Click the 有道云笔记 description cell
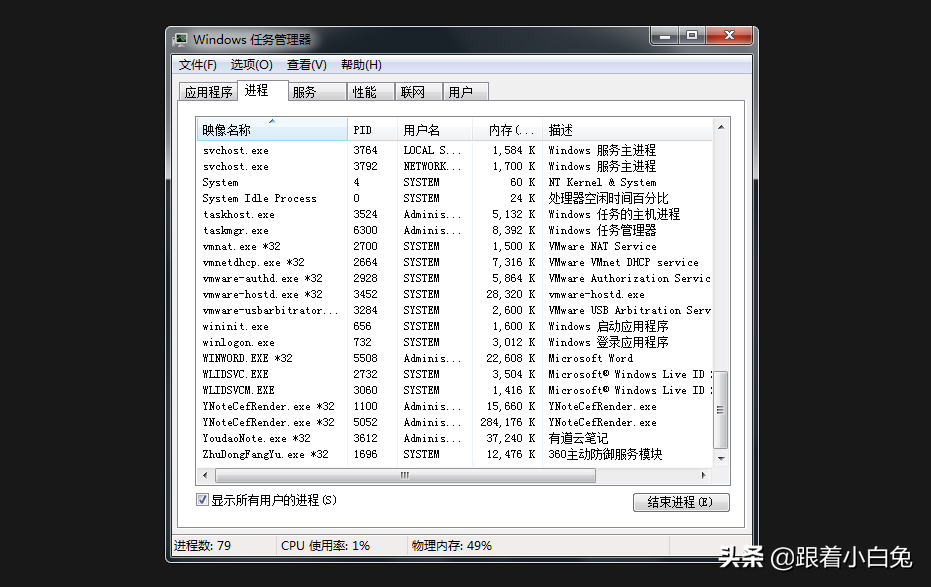Viewport: 931px width, 587px height. 578,439
